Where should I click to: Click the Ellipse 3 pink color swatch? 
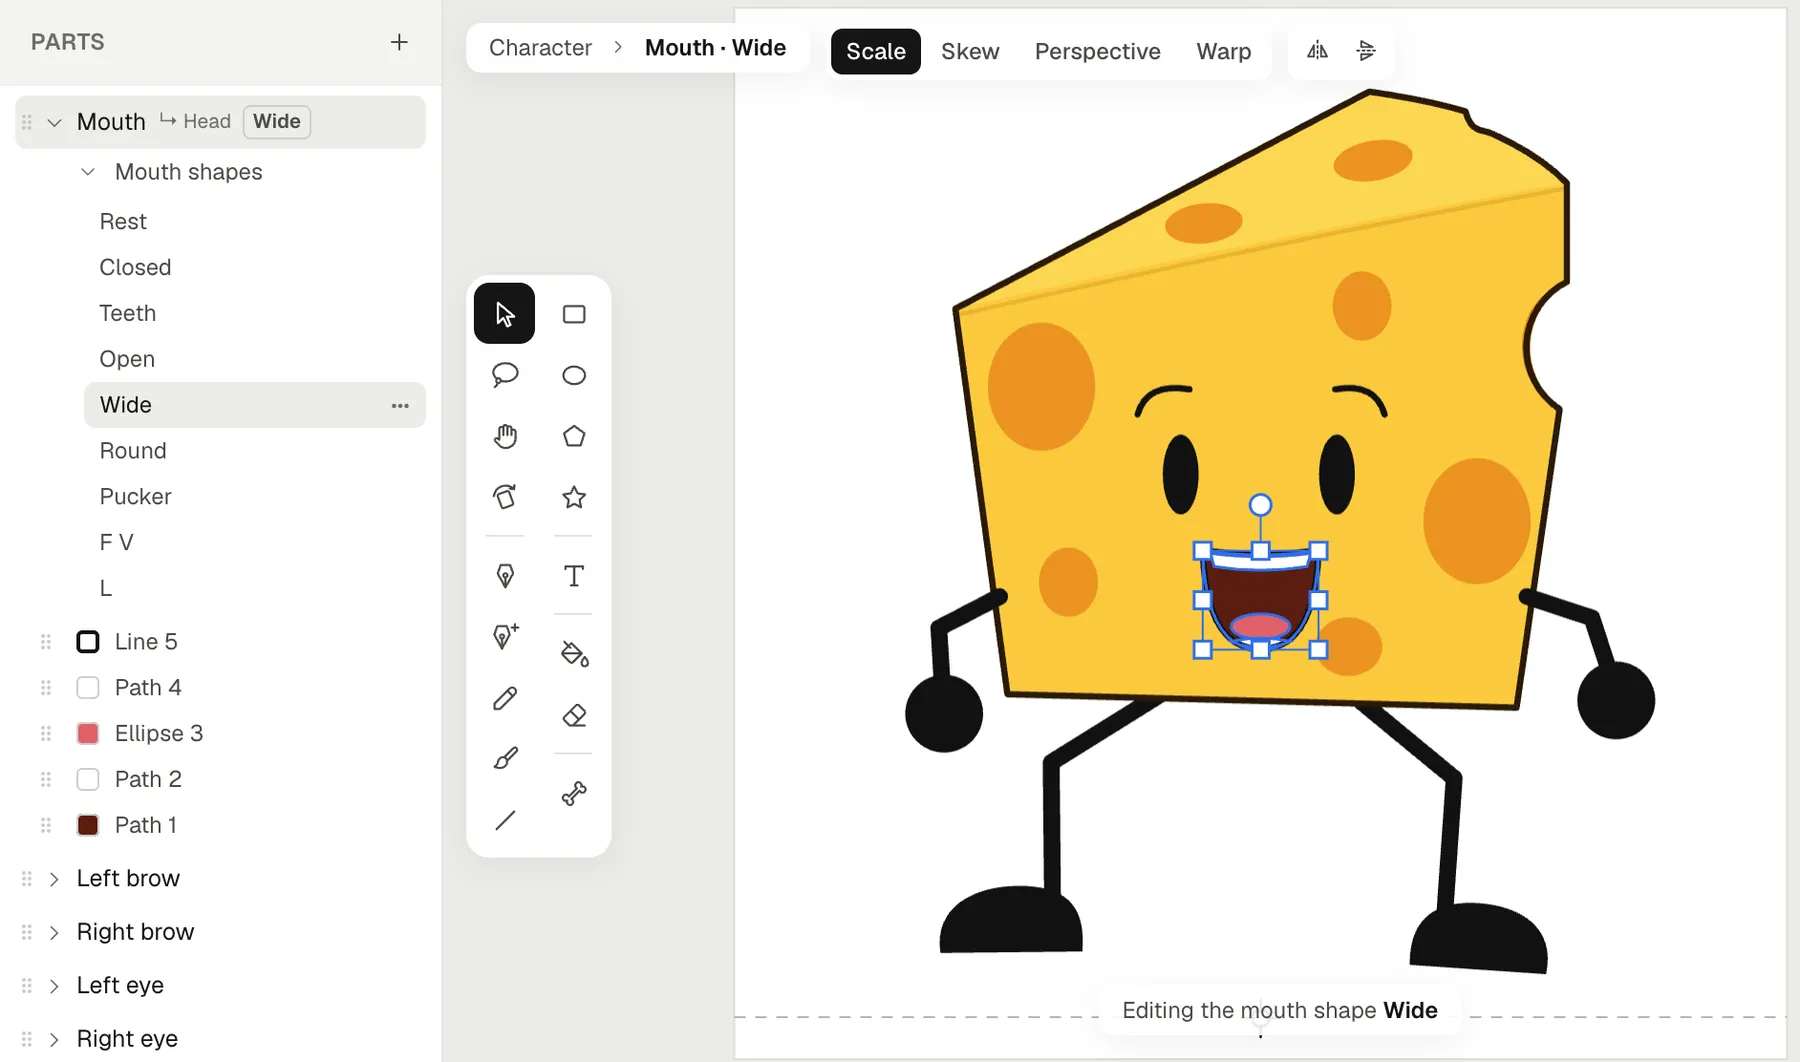(88, 733)
